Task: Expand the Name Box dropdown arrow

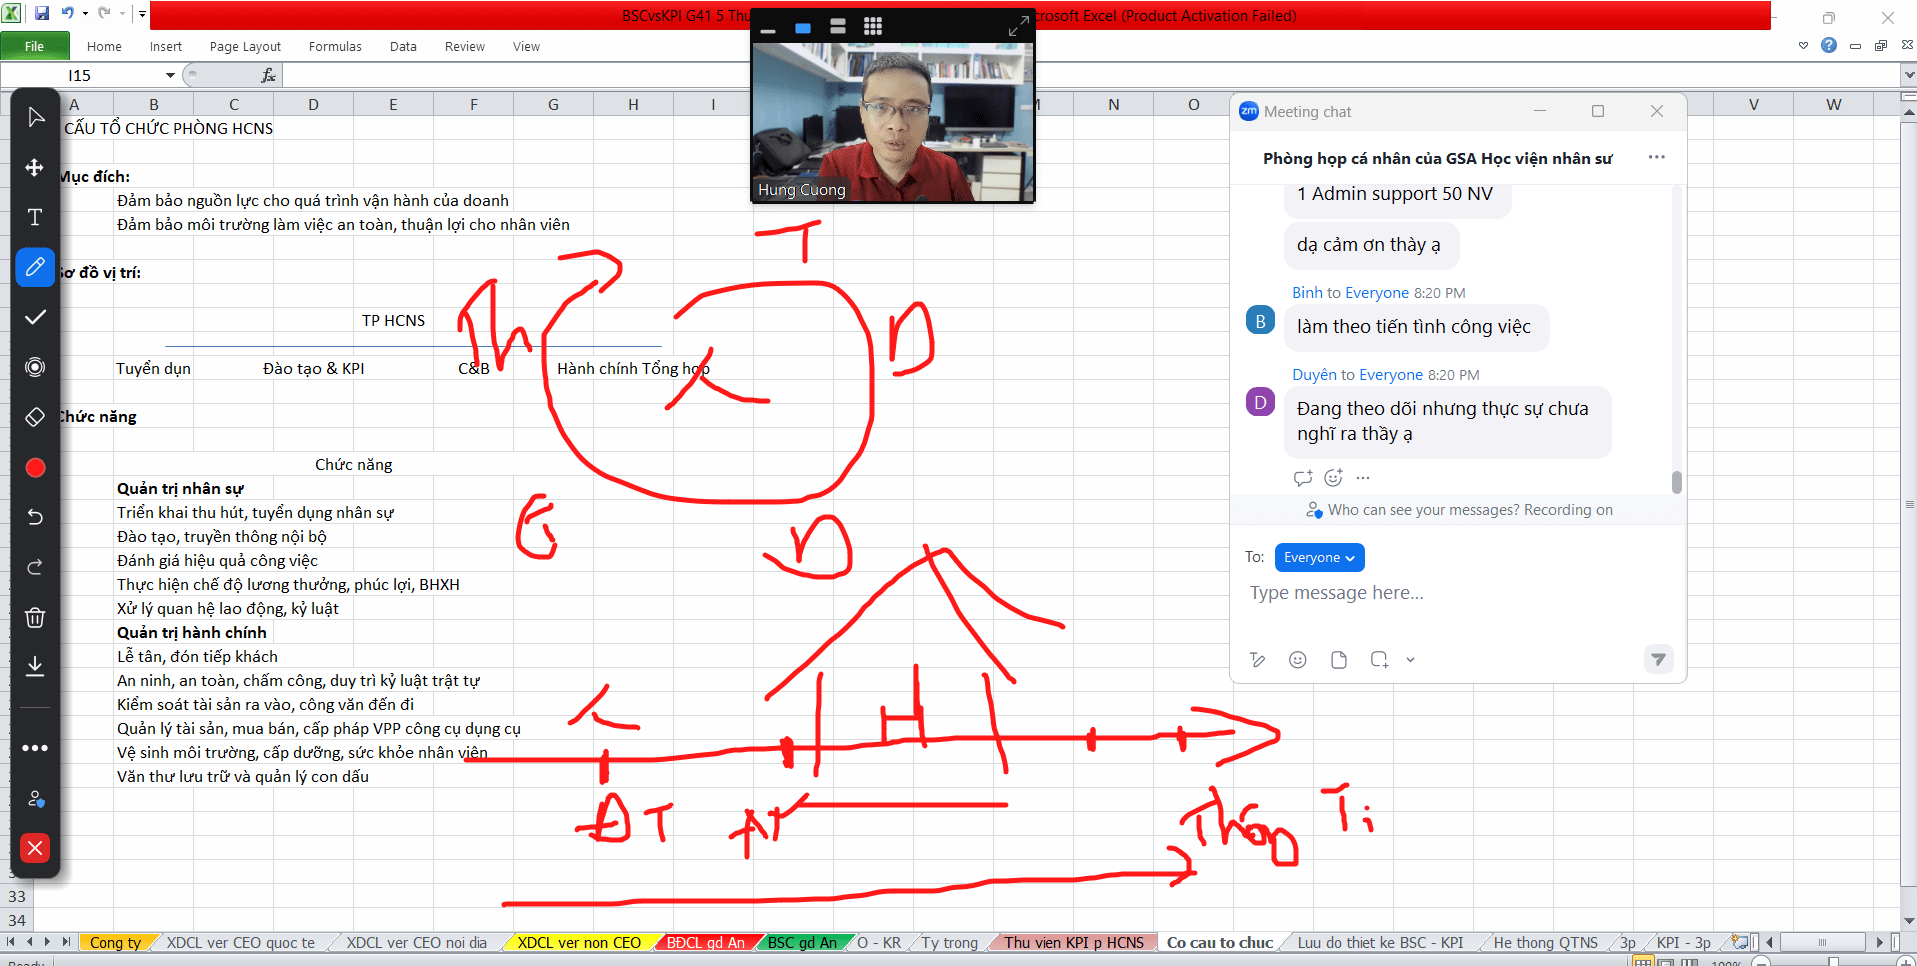Action: pos(170,76)
